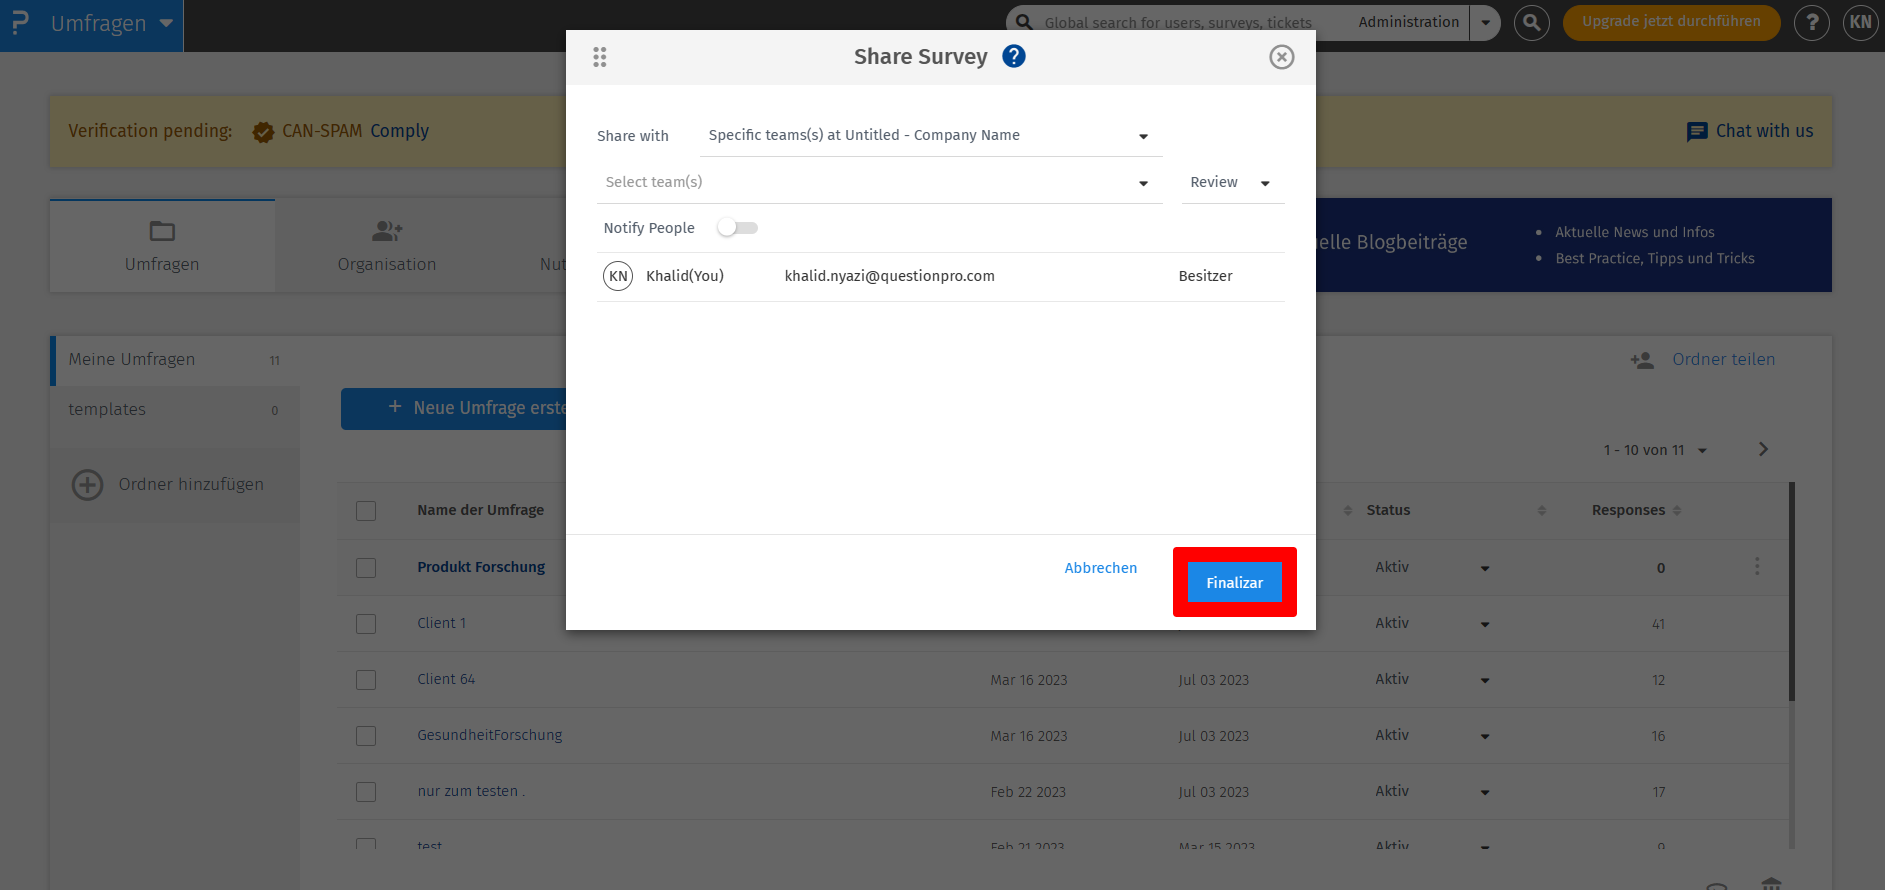
Task: Toggle Notify People switch
Action: point(738,228)
